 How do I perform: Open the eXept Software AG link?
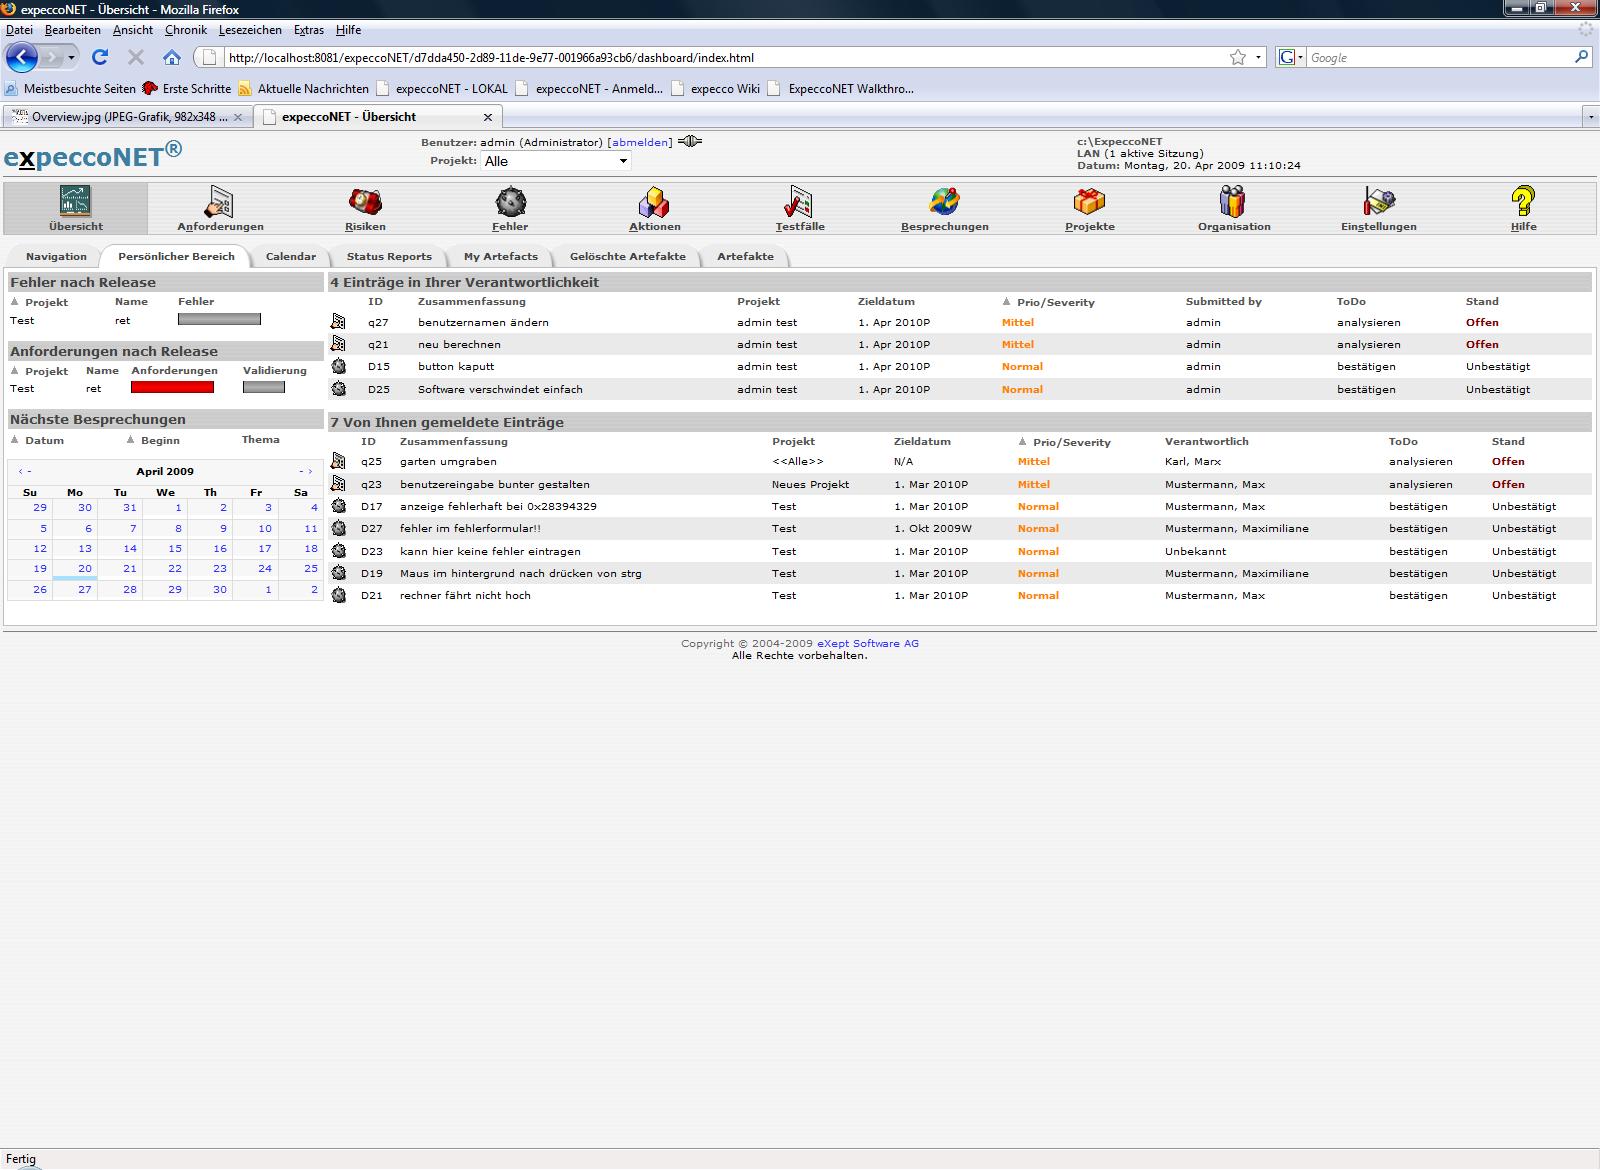(867, 644)
